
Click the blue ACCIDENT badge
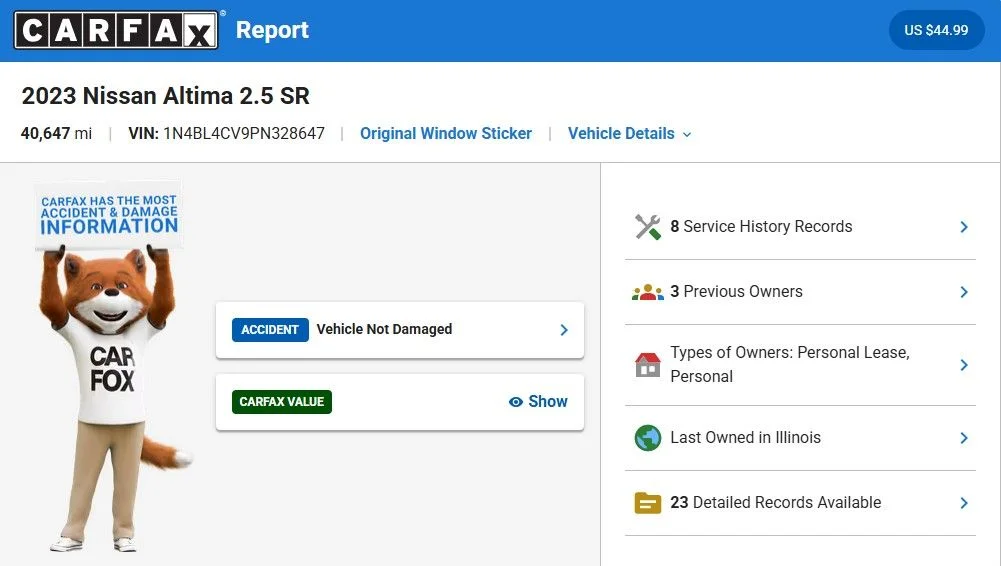pos(270,330)
